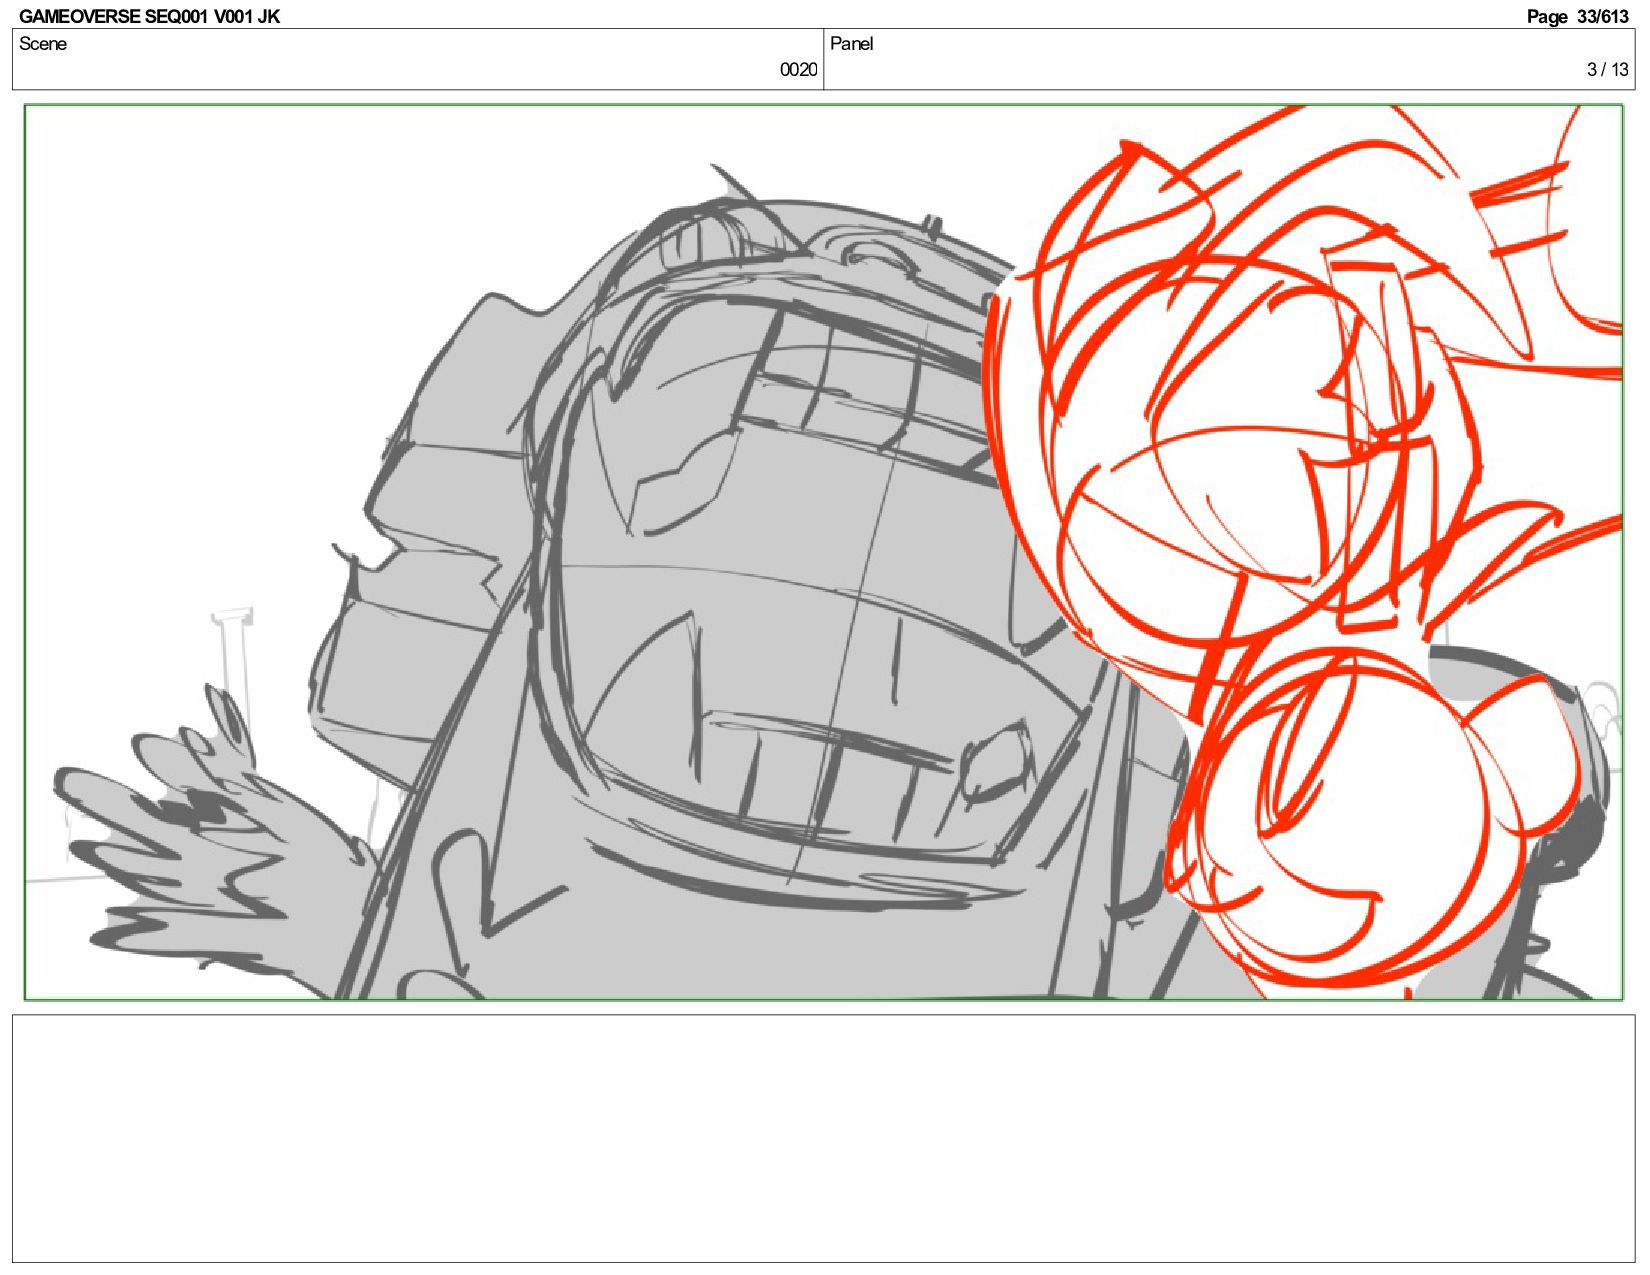Viewport: 1650px width, 1275px height.
Task: Click the 'Page 33/613' page indicator
Action: click(x=1577, y=16)
